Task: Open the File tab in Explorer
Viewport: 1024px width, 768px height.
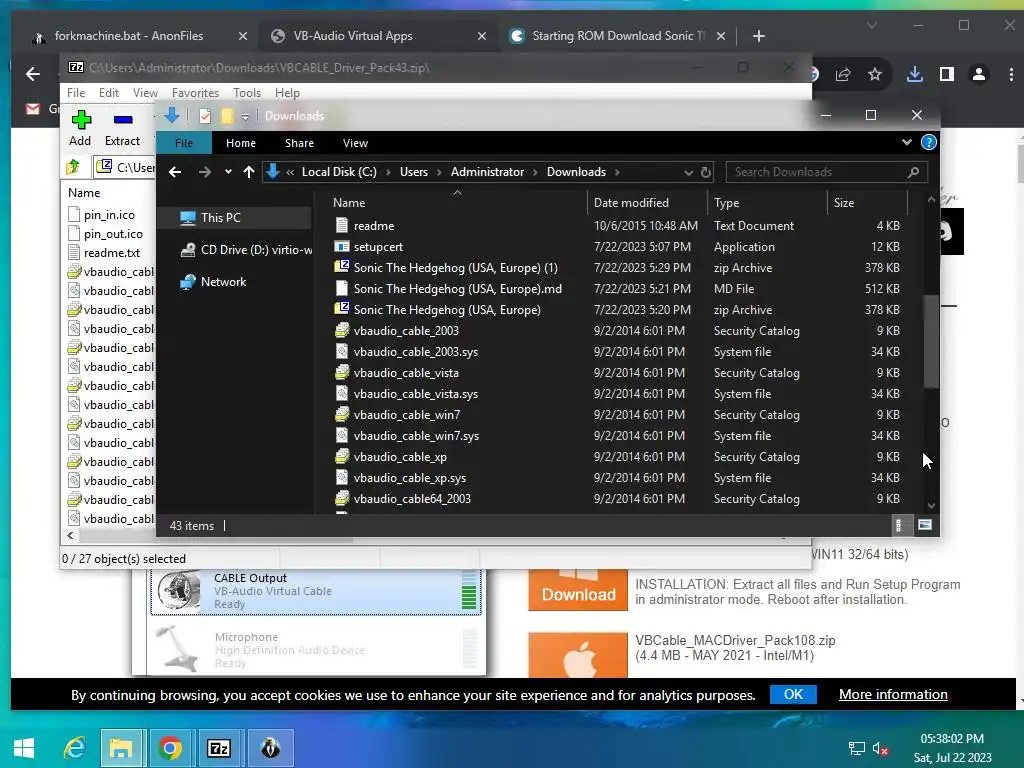Action: (184, 143)
